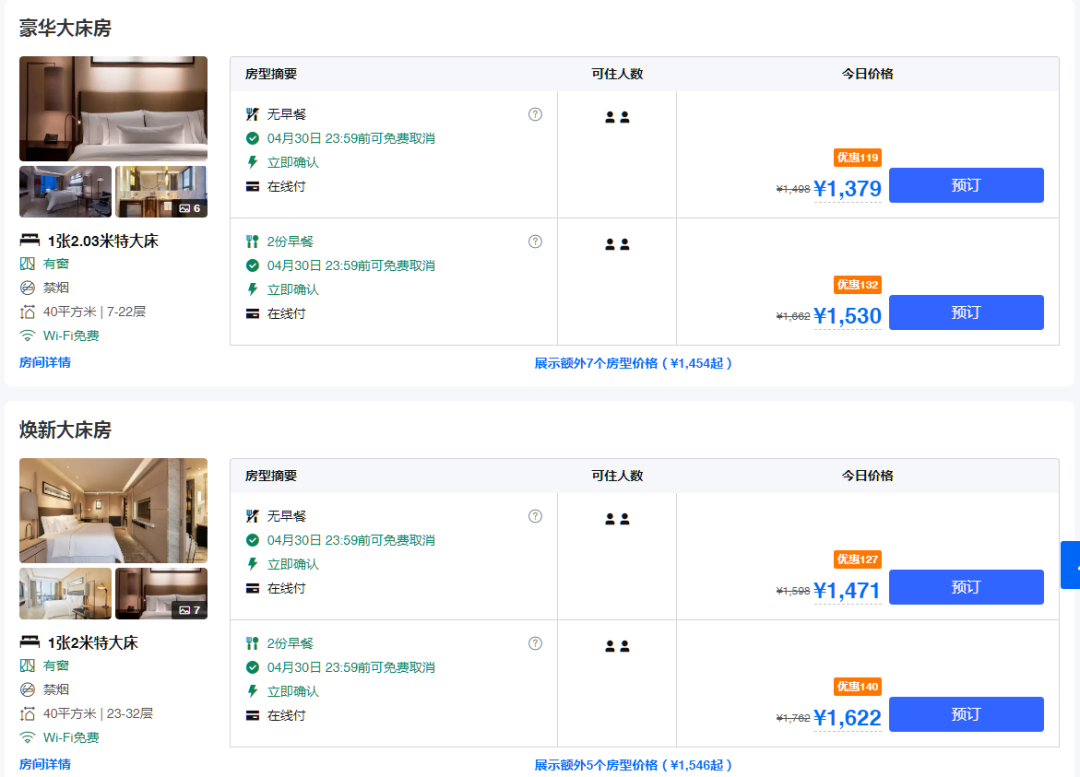This screenshot has width=1080, height=777.
Task: Click the blue side tab arrow at right edge
Action: tap(1071, 566)
